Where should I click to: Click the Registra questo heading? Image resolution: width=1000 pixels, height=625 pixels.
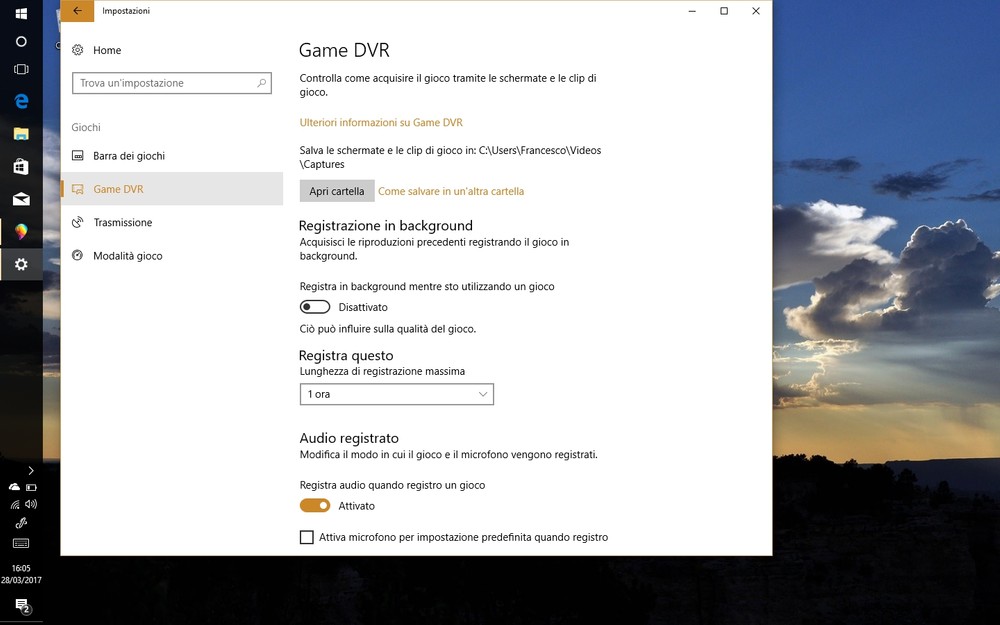[346, 356]
